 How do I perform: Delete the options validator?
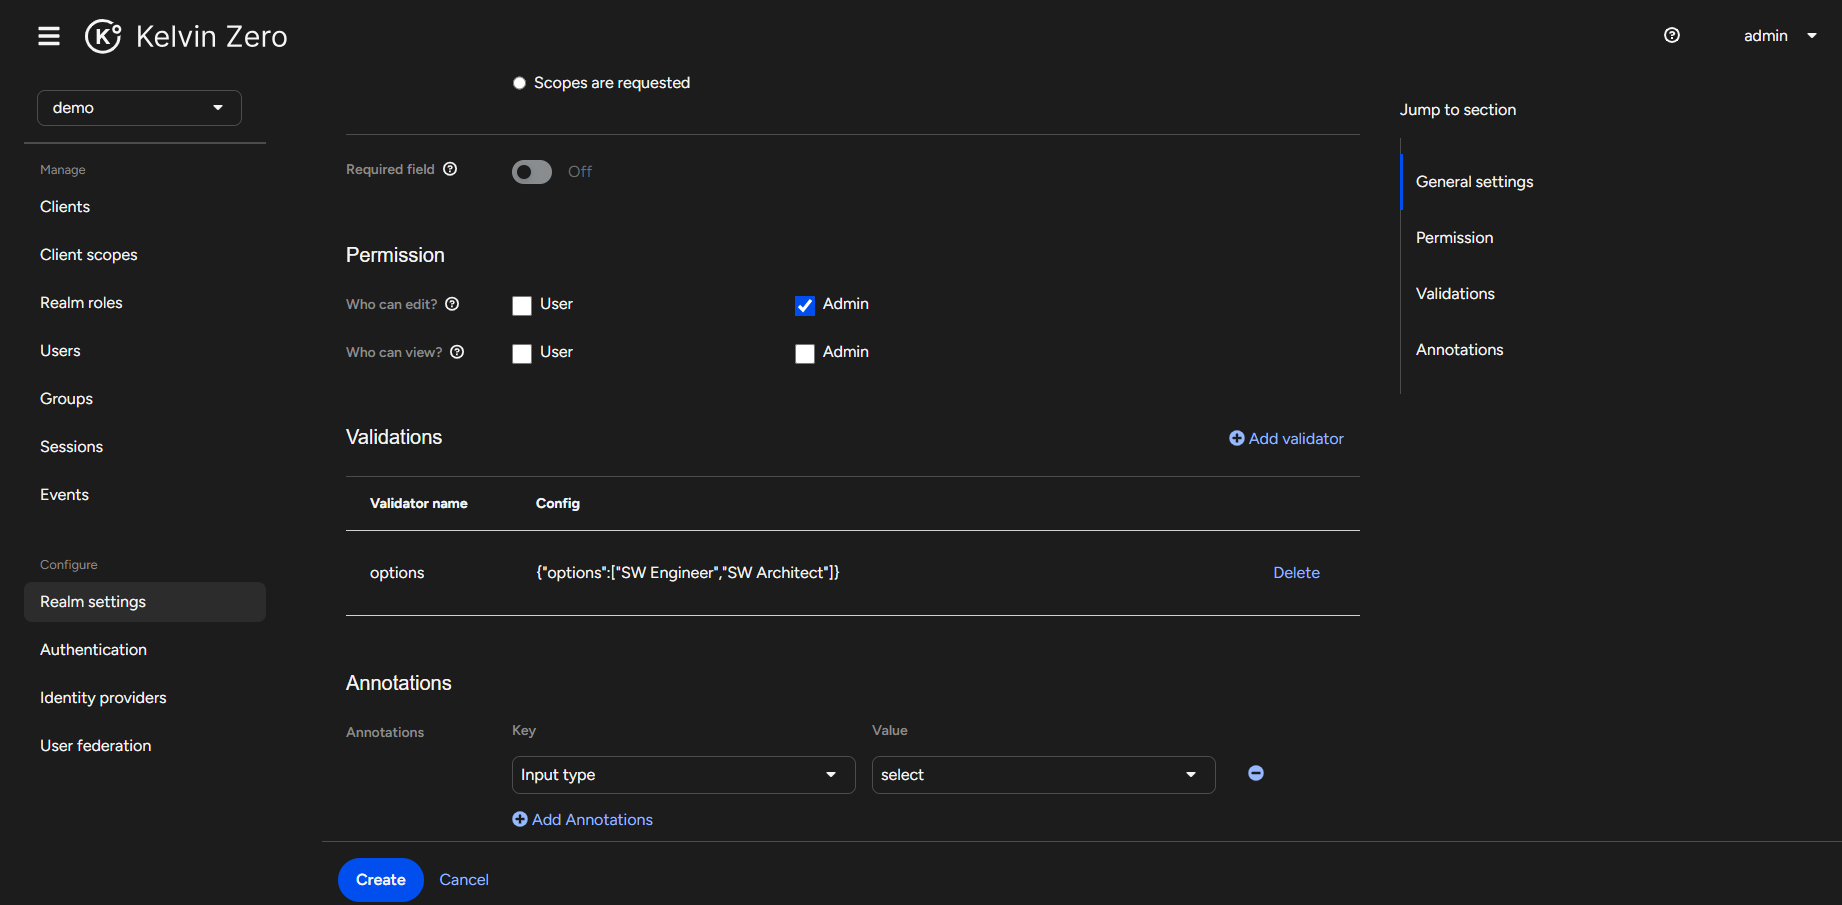pos(1296,572)
